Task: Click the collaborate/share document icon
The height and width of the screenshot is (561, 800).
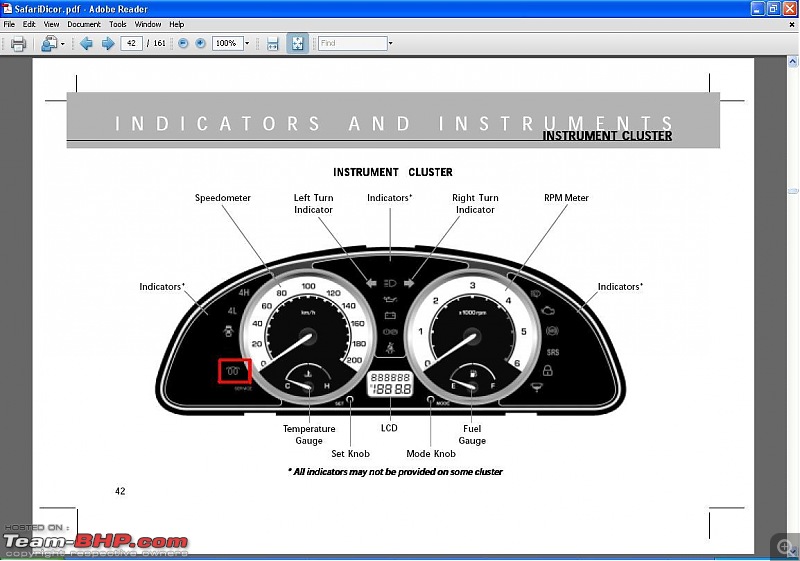Action: coord(49,44)
